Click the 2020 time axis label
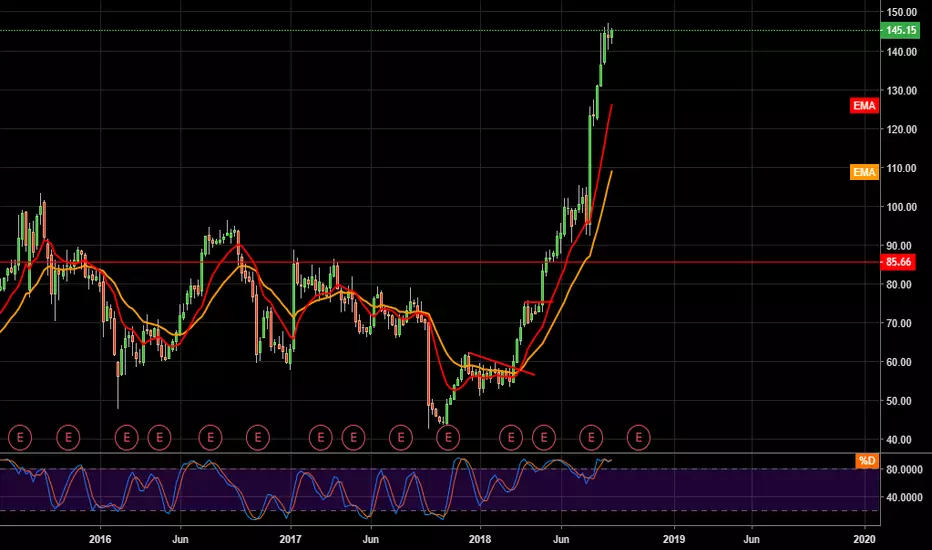Viewport: 932px width, 550px height. point(864,539)
